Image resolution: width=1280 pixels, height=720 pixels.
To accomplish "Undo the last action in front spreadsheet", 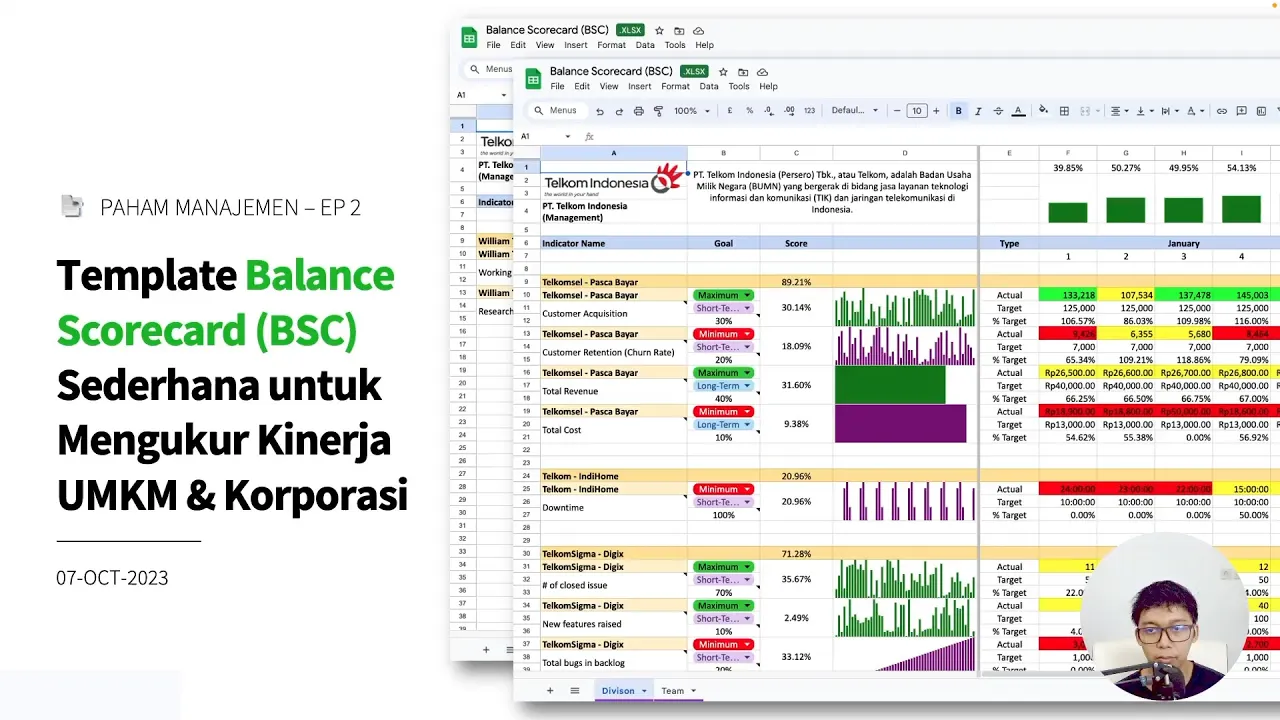I will tap(600, 111).
